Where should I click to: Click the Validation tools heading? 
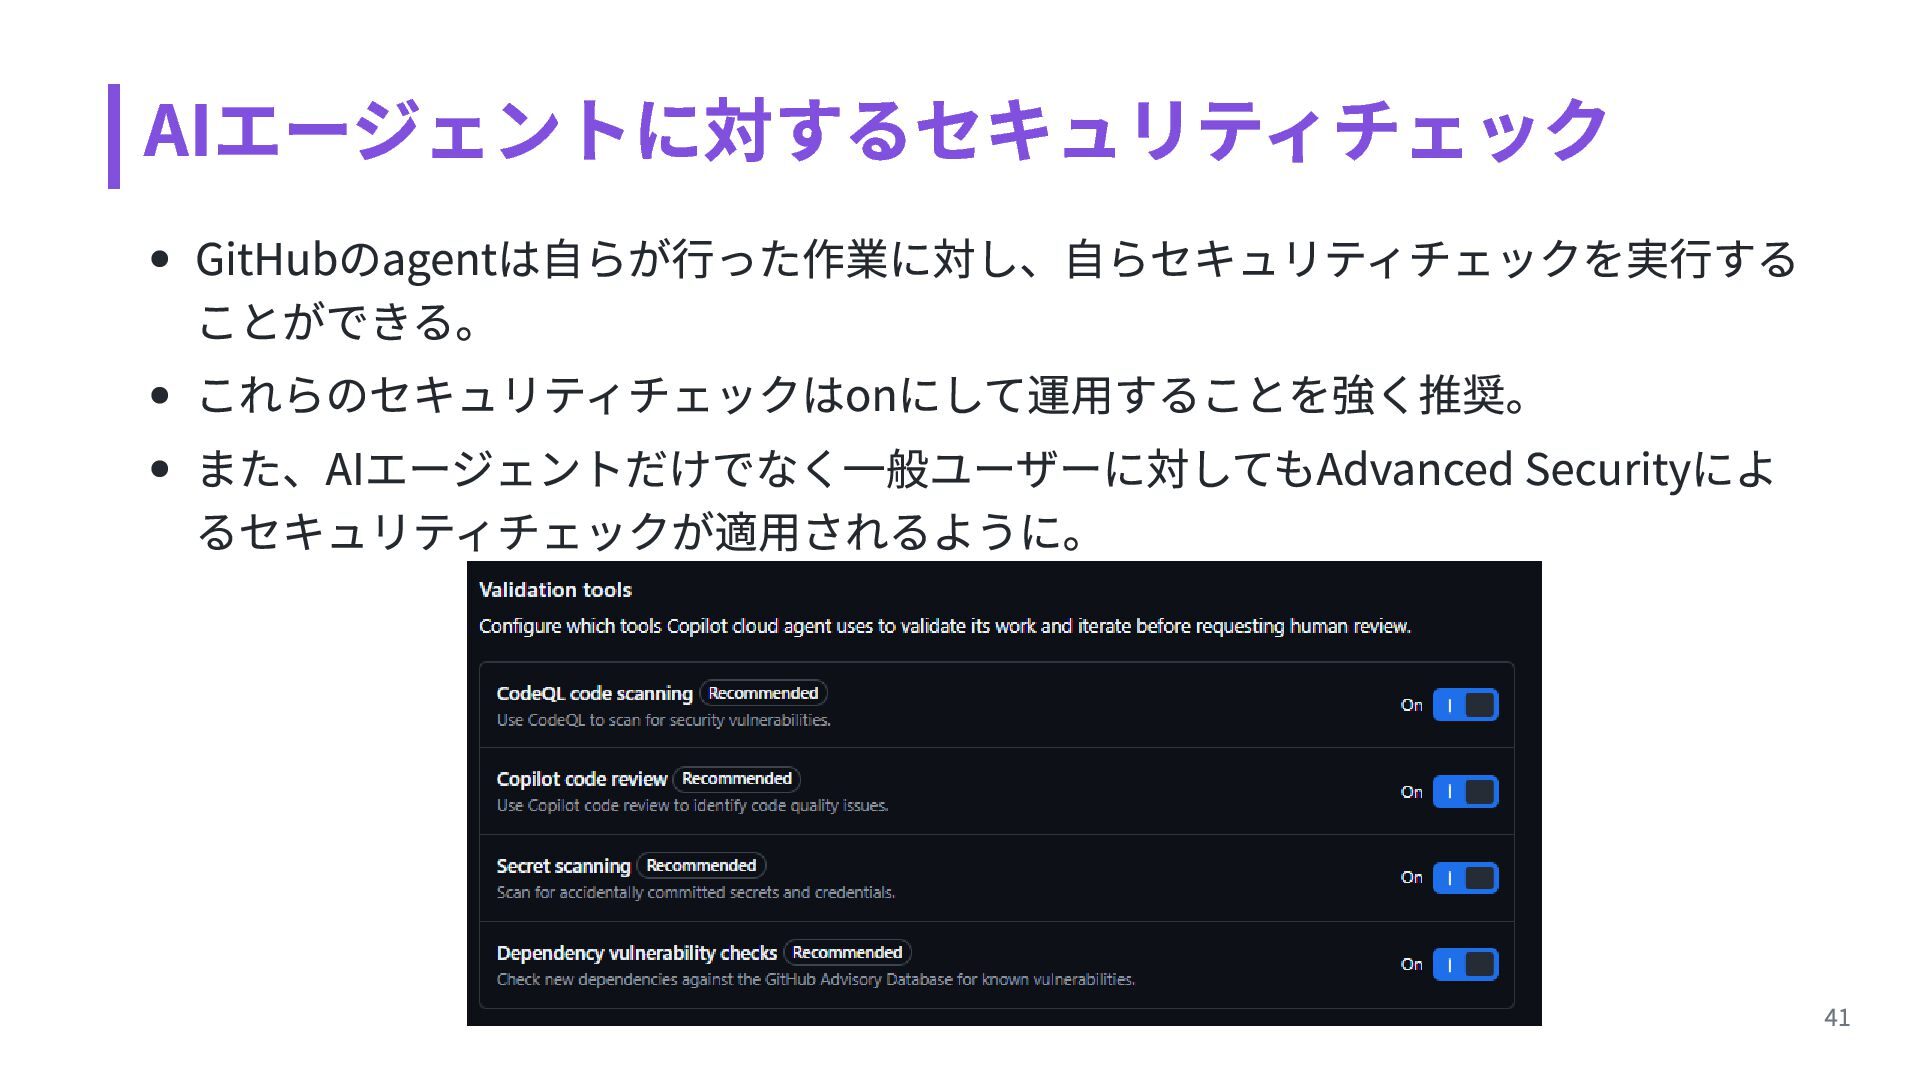coord(555,590)
